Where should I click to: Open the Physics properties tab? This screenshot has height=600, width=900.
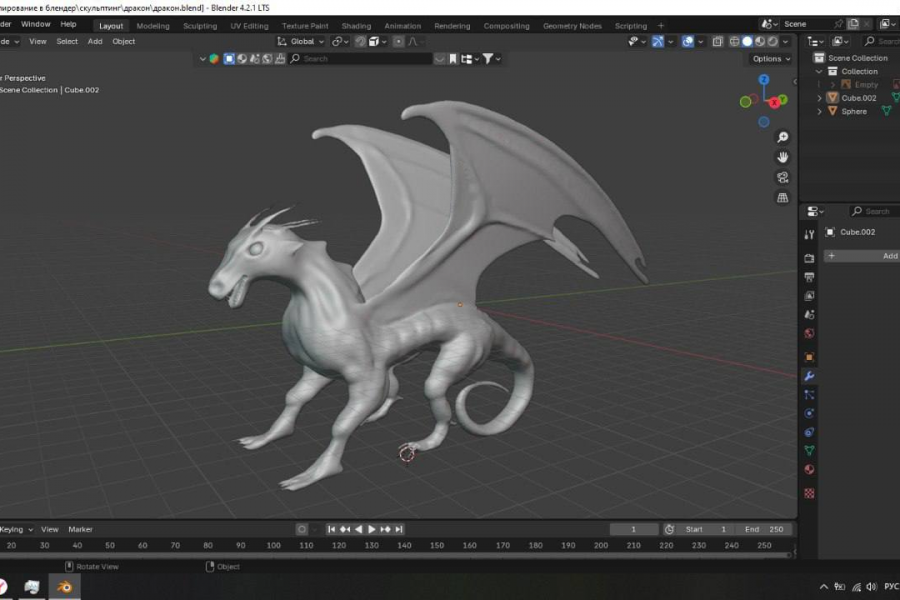pos(809,413)
